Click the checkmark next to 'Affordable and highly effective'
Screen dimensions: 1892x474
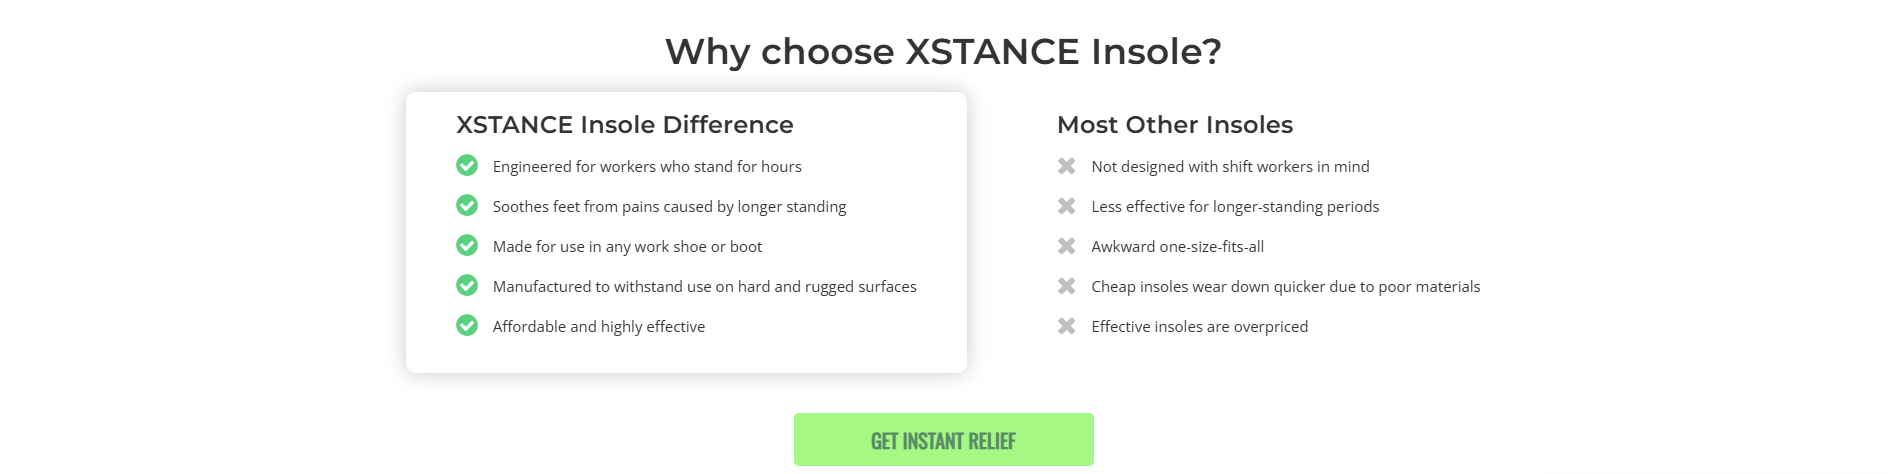pos(467,325)
